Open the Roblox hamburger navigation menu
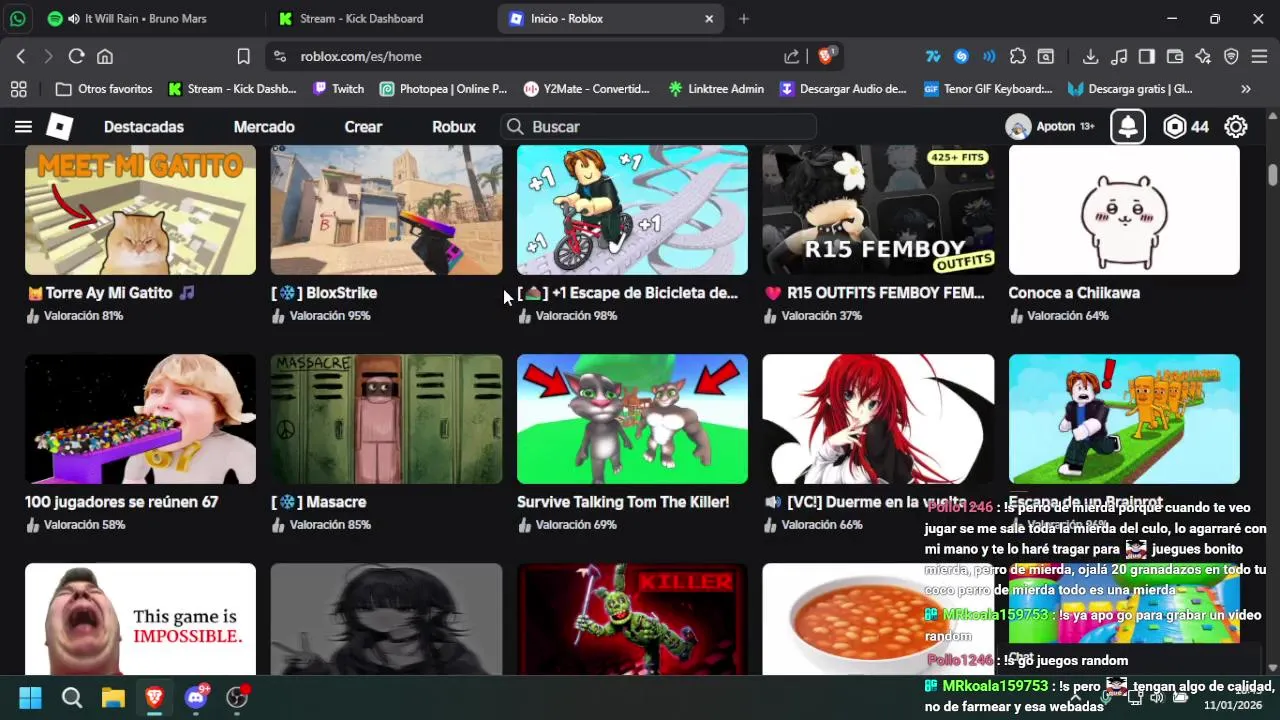This screenshot has width=1280, height=720. point(23,127)
